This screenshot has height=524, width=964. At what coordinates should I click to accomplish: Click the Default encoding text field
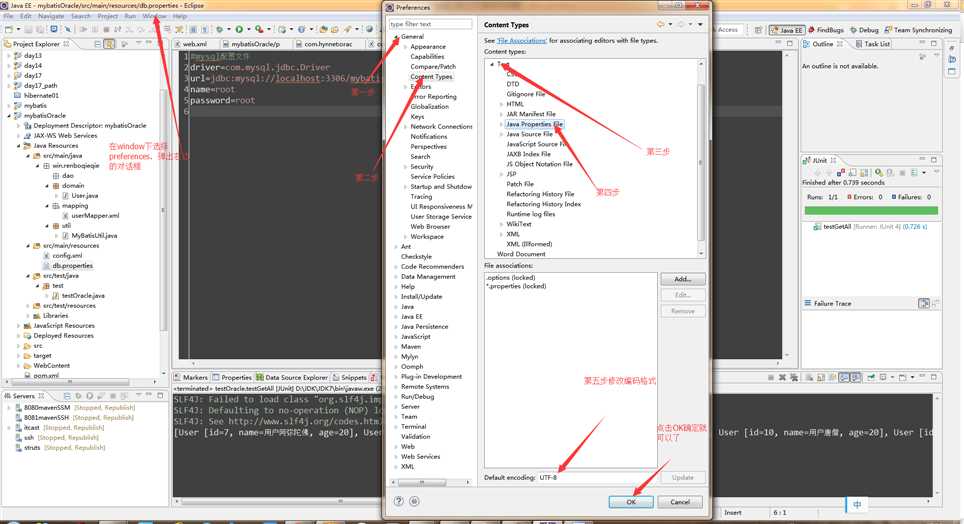(598, 477)
